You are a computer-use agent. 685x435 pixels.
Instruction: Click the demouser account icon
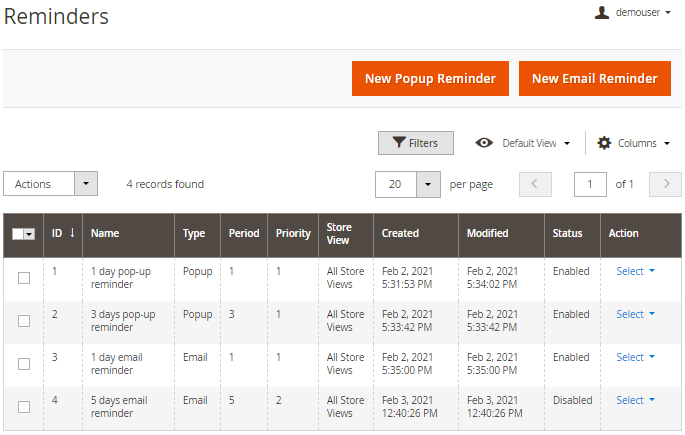point(601,13)
